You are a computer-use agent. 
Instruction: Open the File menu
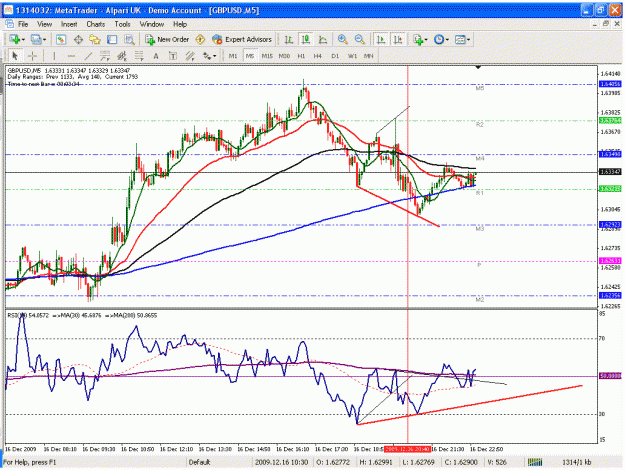coord(23,24)
